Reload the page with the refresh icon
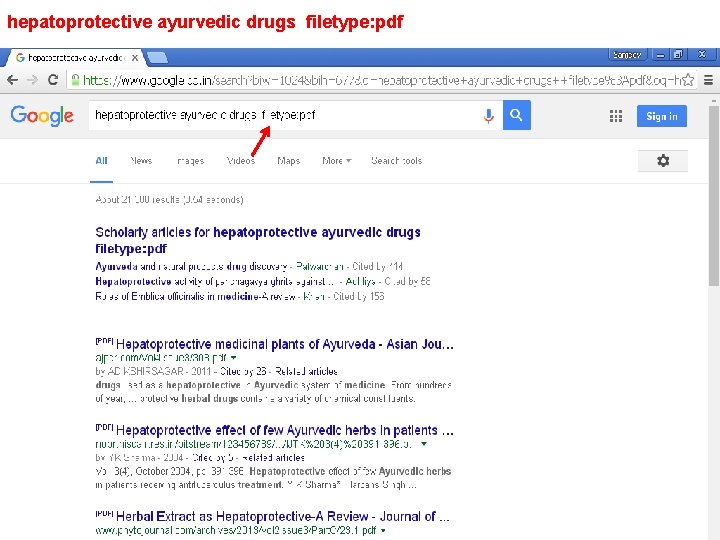 [53, 80]
